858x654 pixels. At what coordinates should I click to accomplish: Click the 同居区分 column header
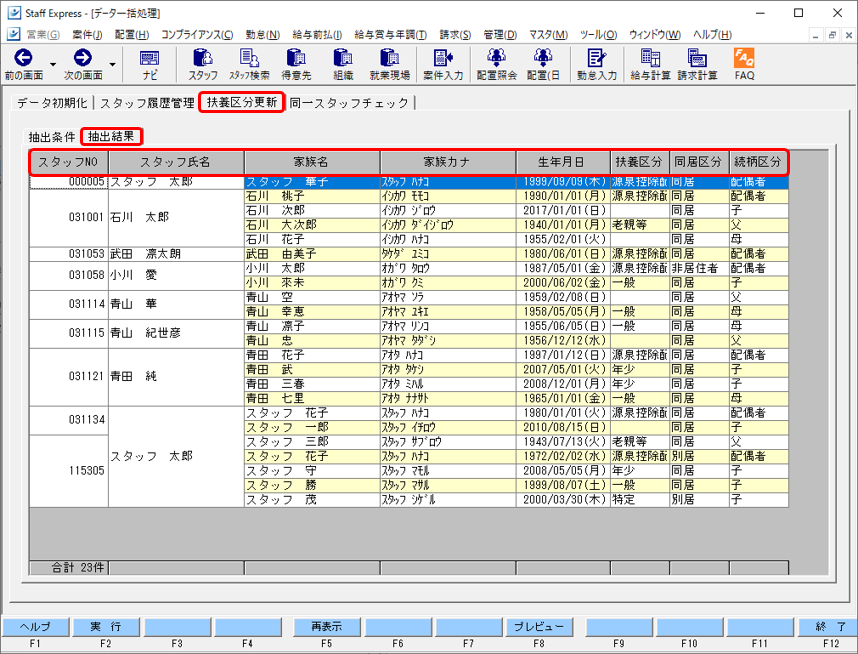click(698, 162)
